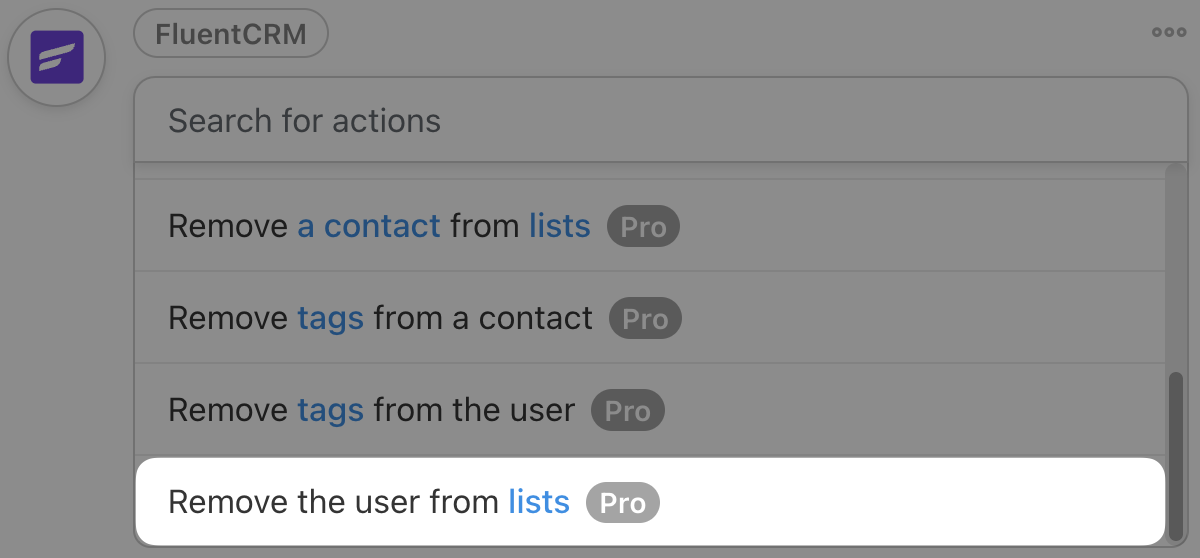
Task: Click the partially hidden action row under the search field
Action: coord(650,172)
